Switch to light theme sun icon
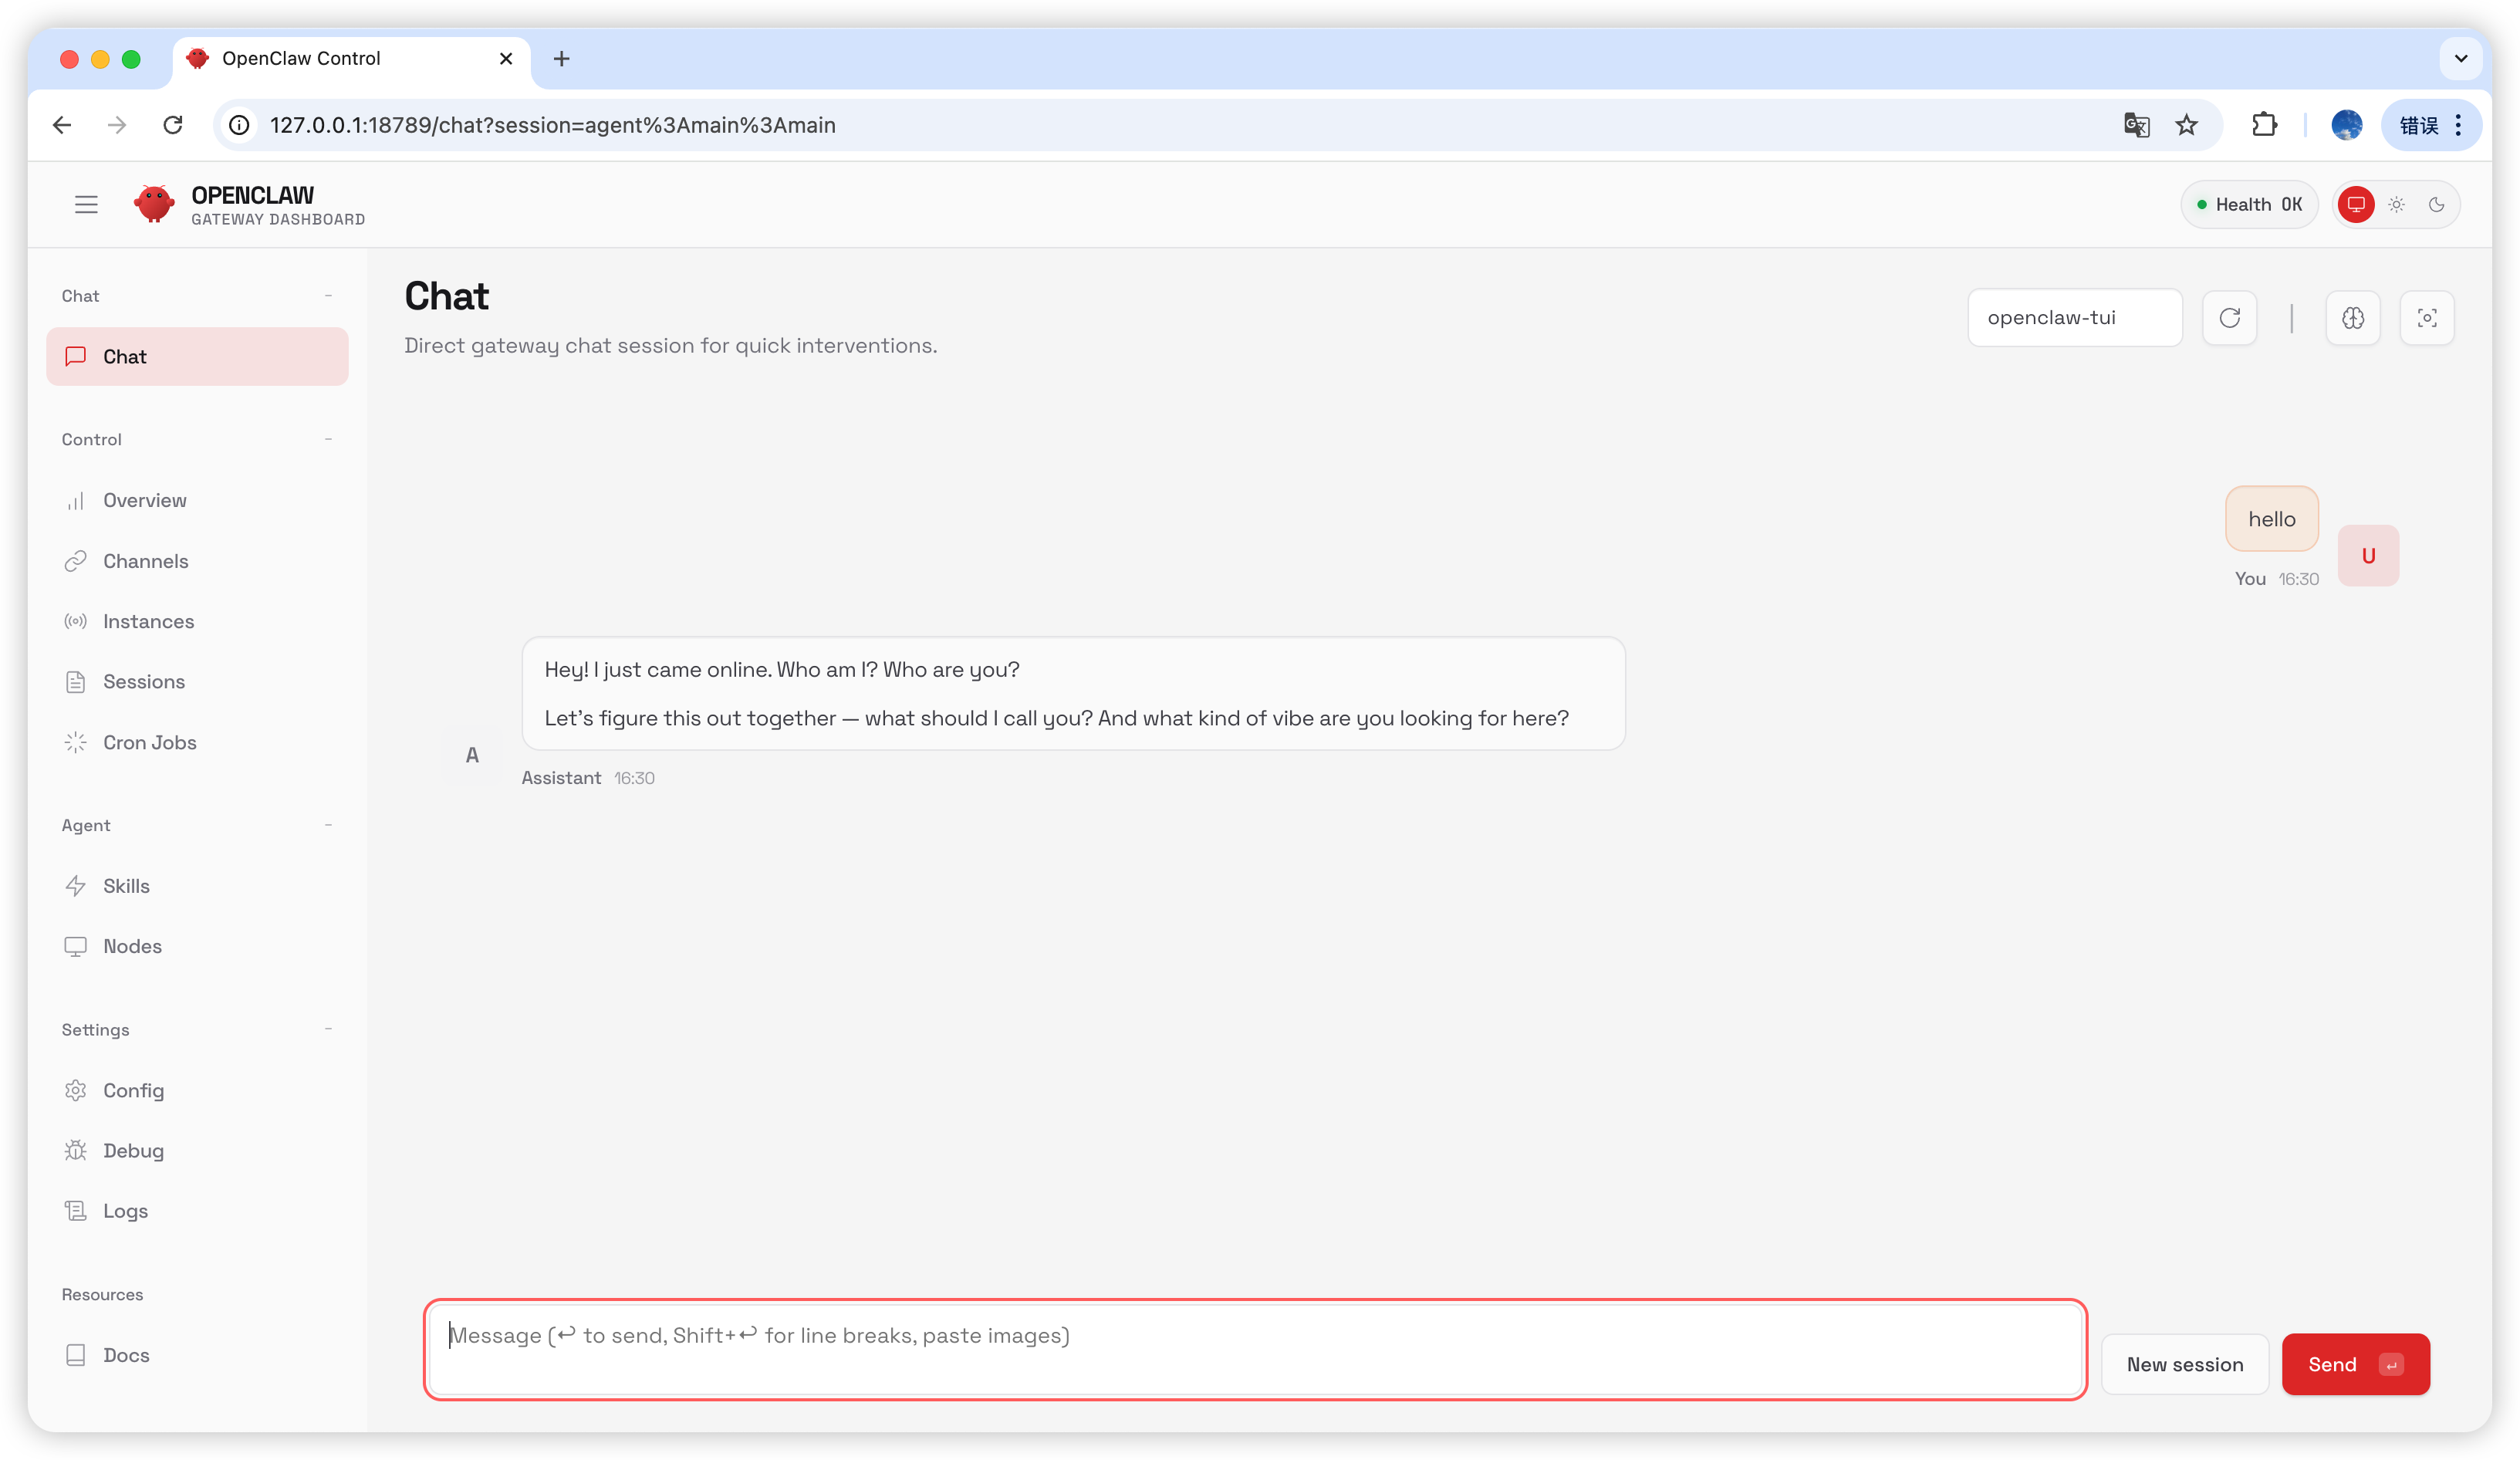The image size is (2520, 1460). 2396,205
